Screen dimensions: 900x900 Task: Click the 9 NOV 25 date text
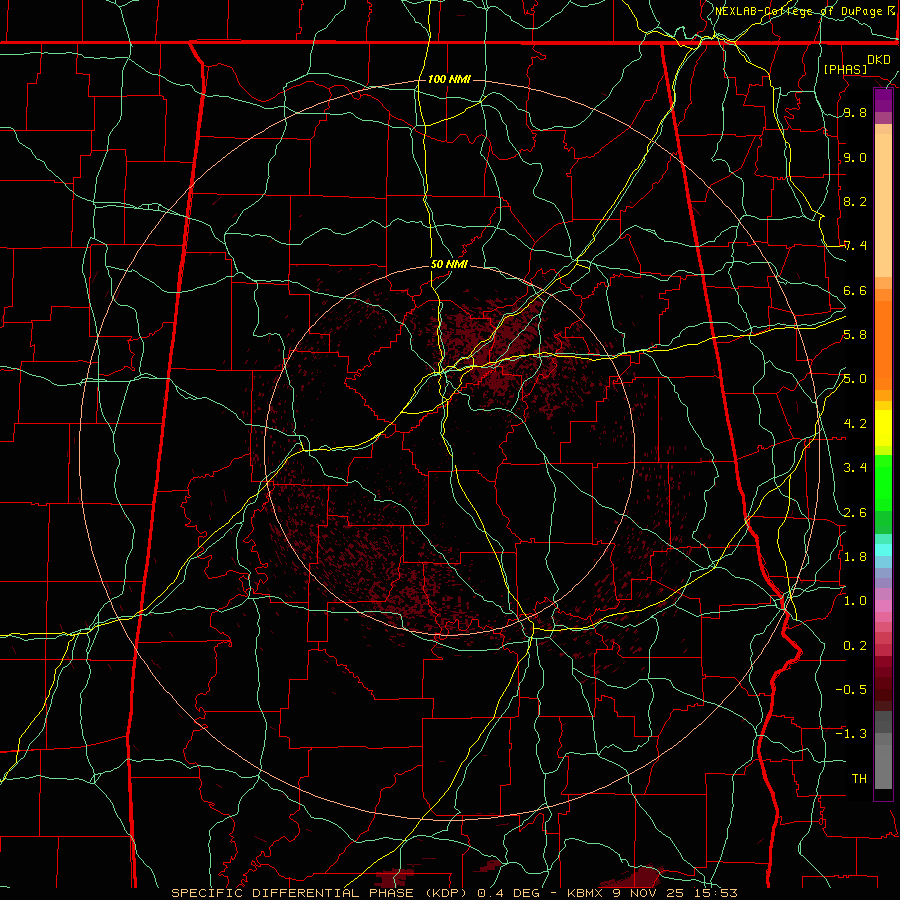650,893
